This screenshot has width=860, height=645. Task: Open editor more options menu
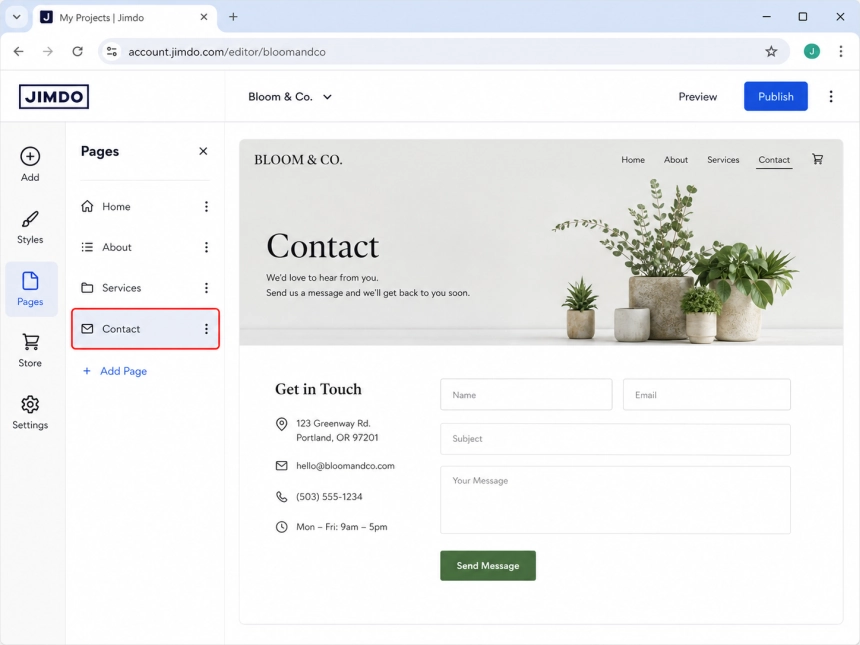coord(830,97)
